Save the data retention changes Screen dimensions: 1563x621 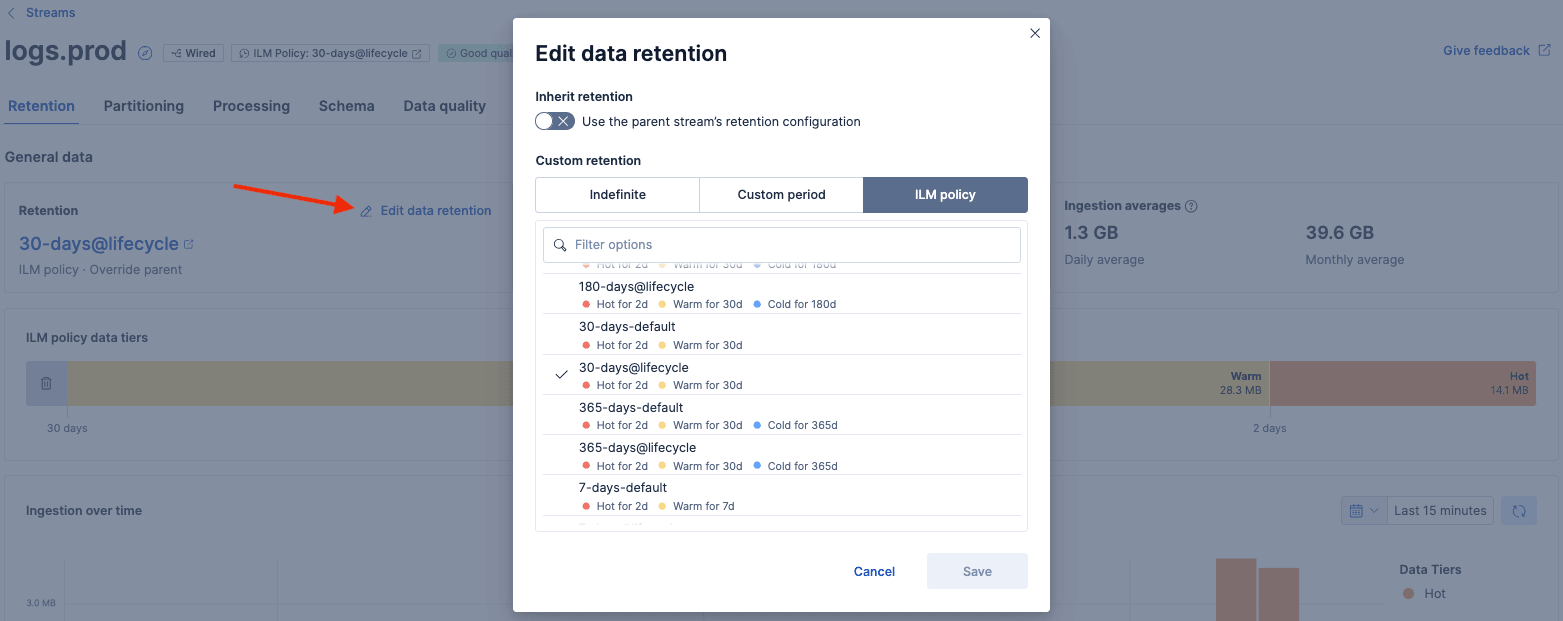pos(976,570)
